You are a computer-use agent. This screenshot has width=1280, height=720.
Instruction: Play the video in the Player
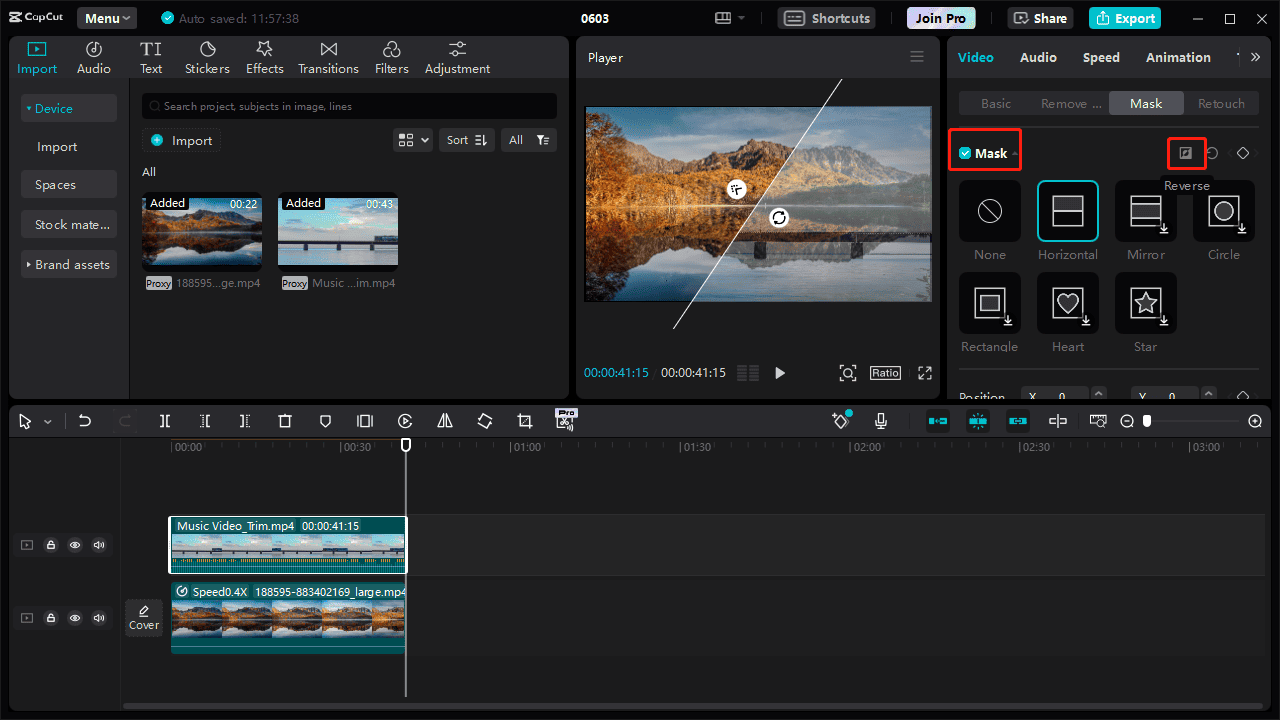pyautogui.click(x=780, y=373)
